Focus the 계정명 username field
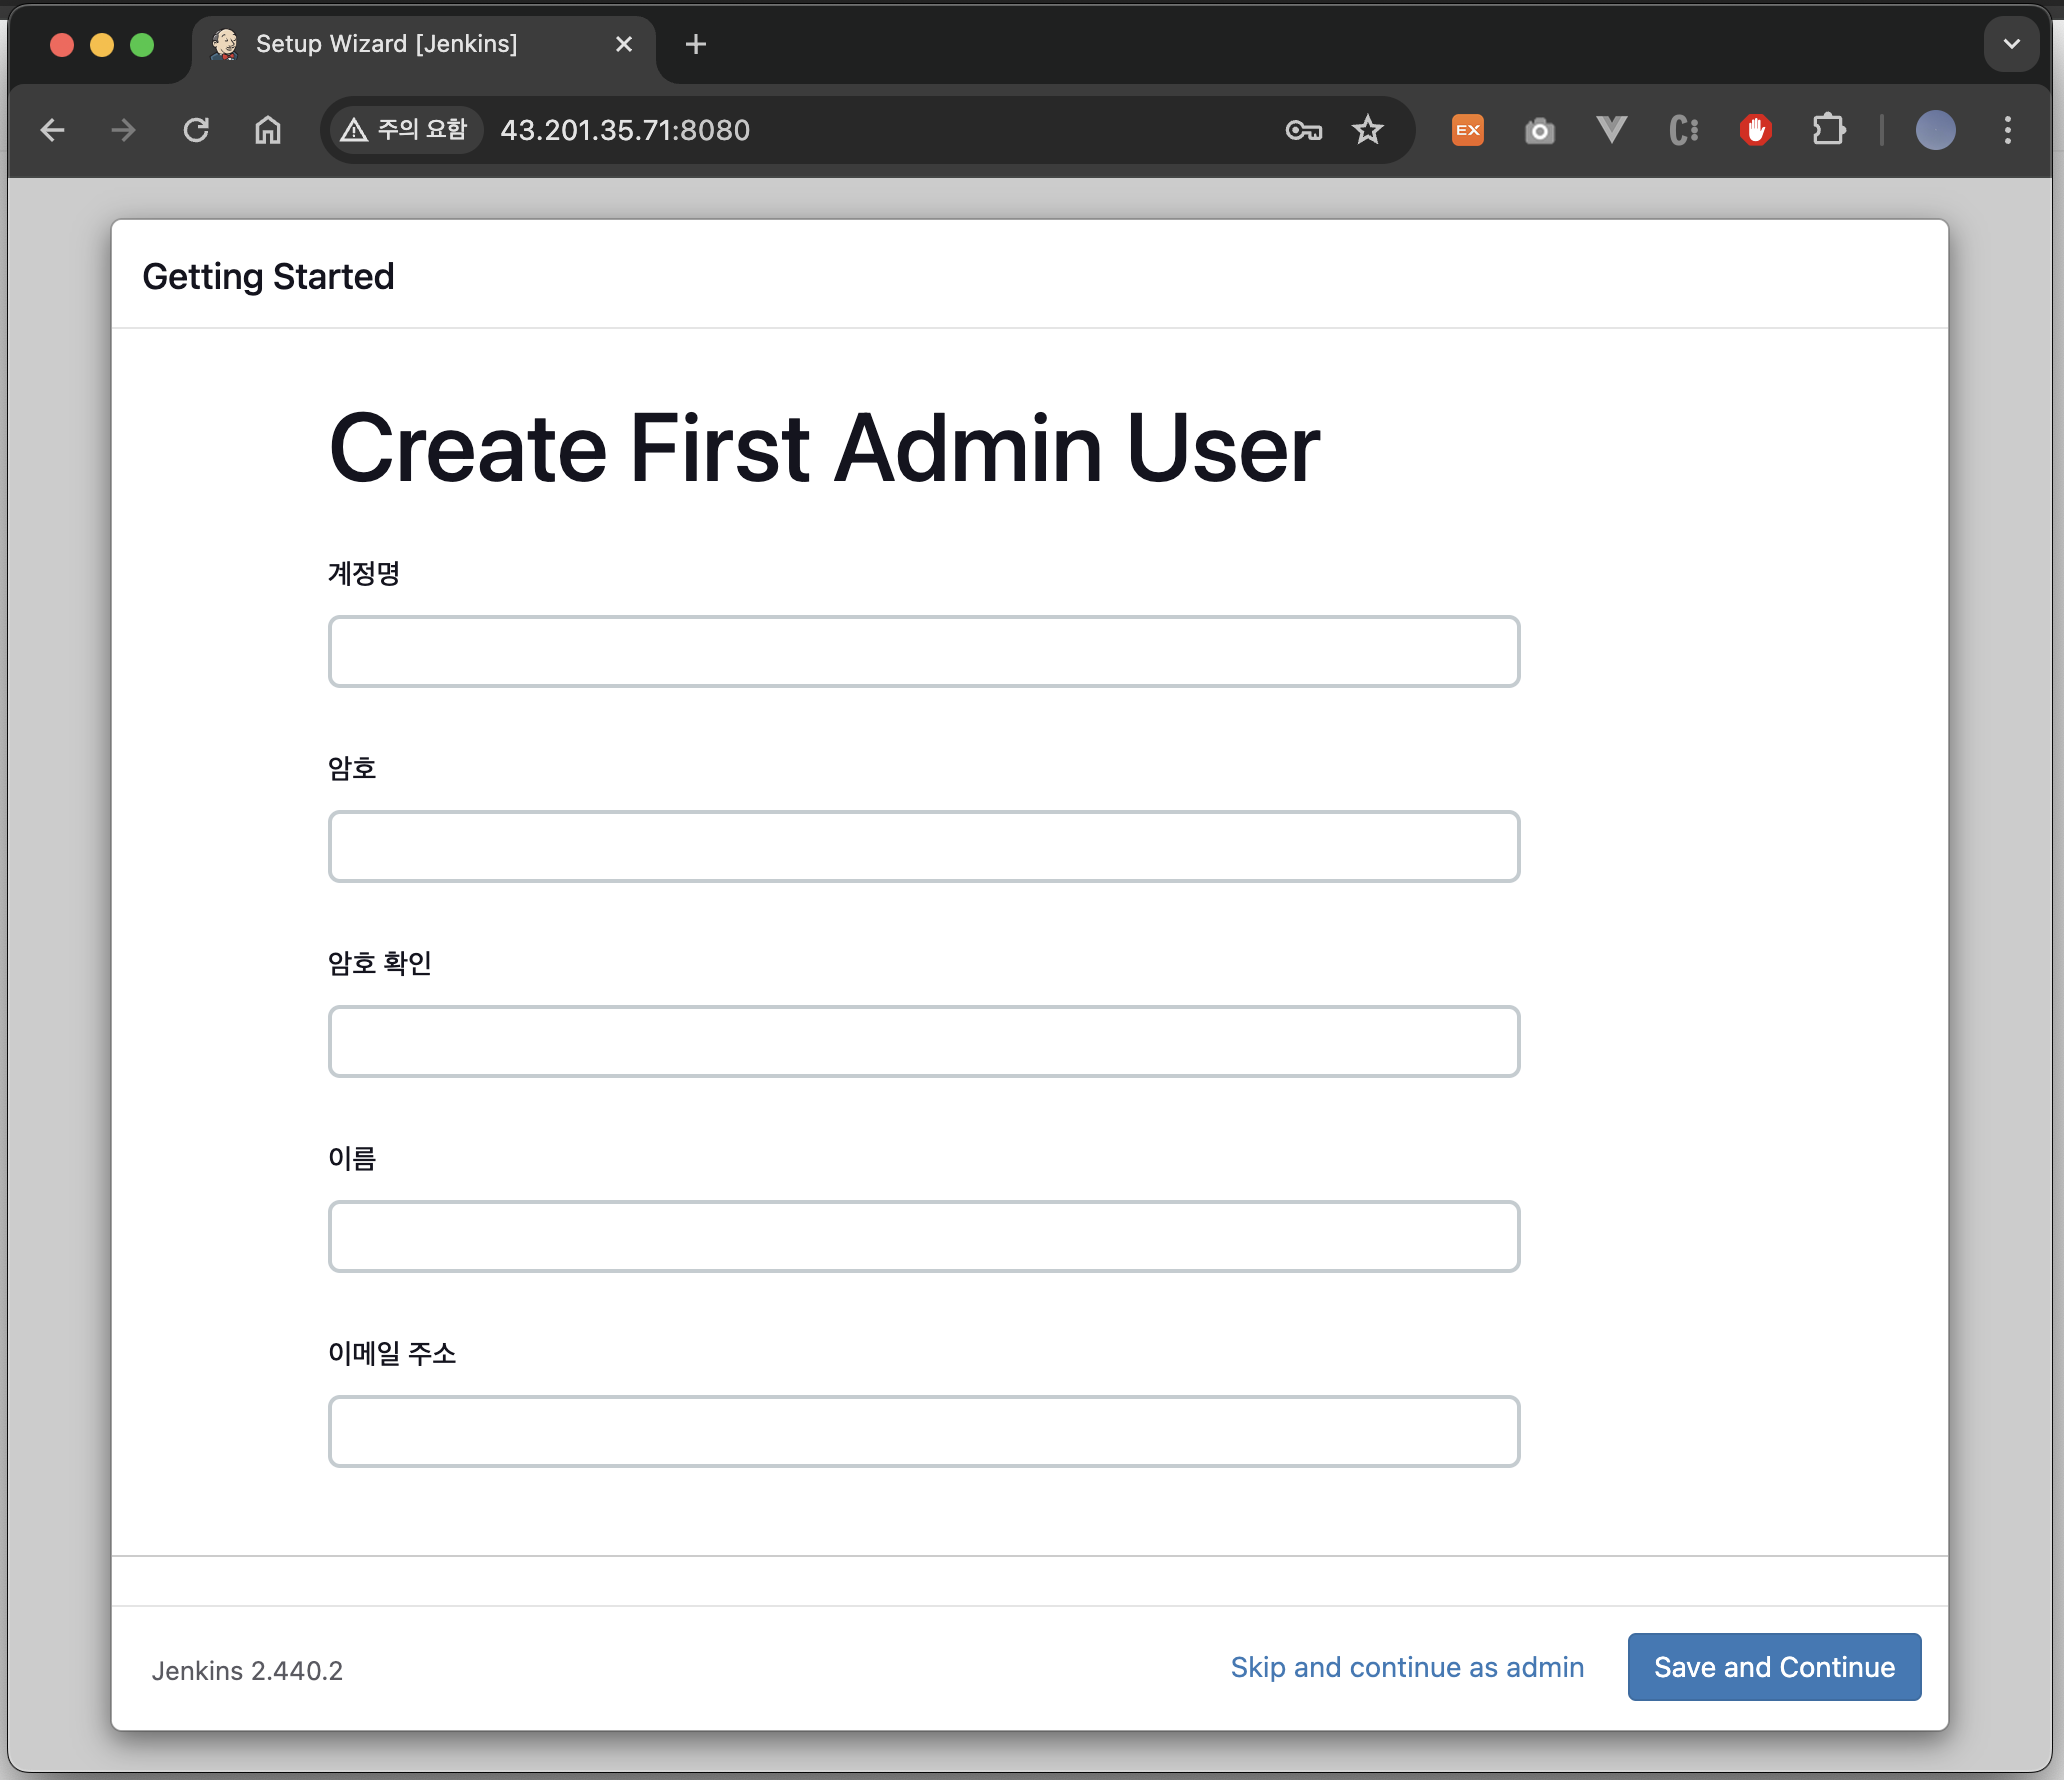Screen dimensions: 2064x1780 (923, 651)
